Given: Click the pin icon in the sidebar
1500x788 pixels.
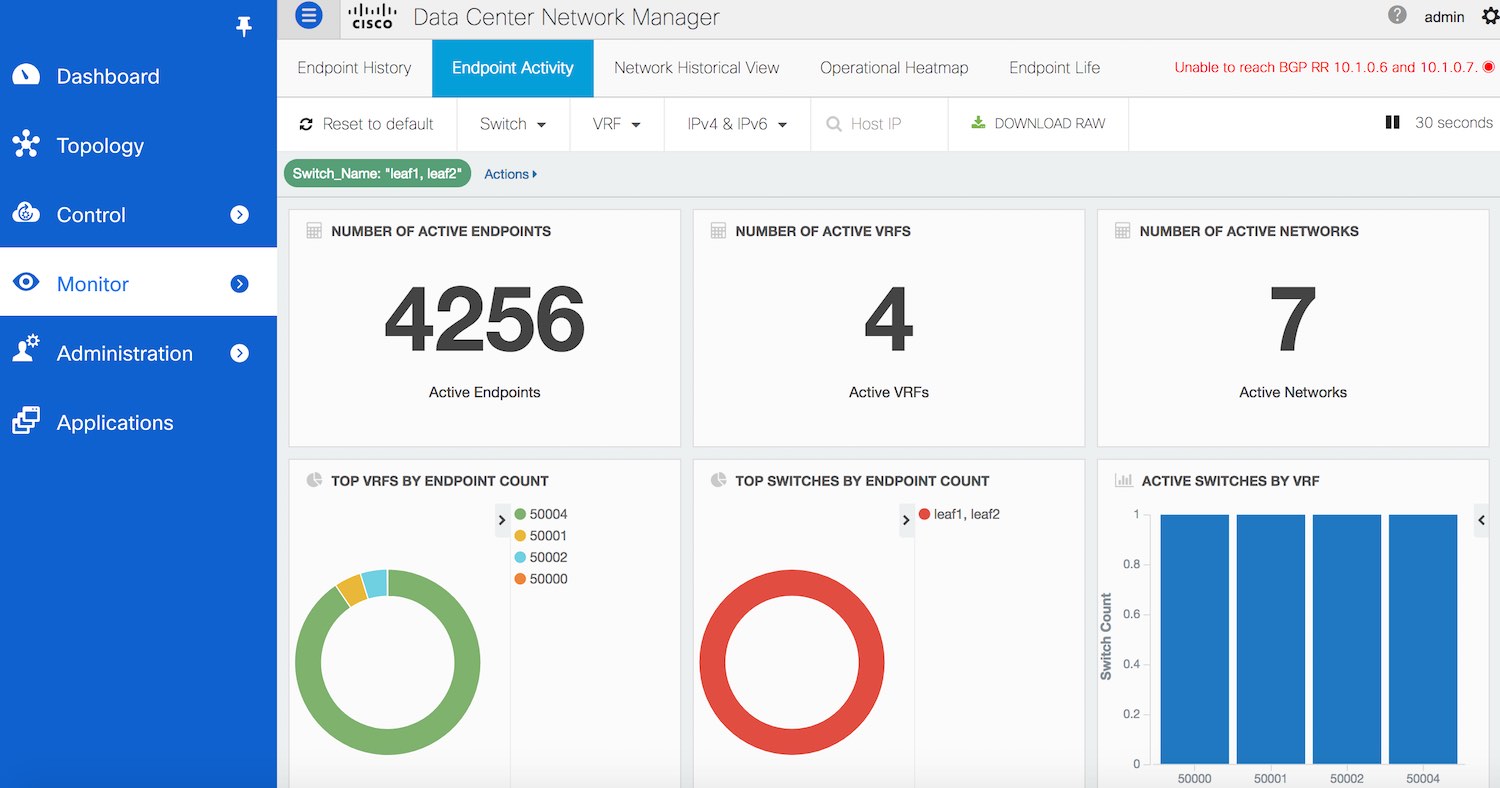Looking at the screenshot, I should (x=244, y=27).
